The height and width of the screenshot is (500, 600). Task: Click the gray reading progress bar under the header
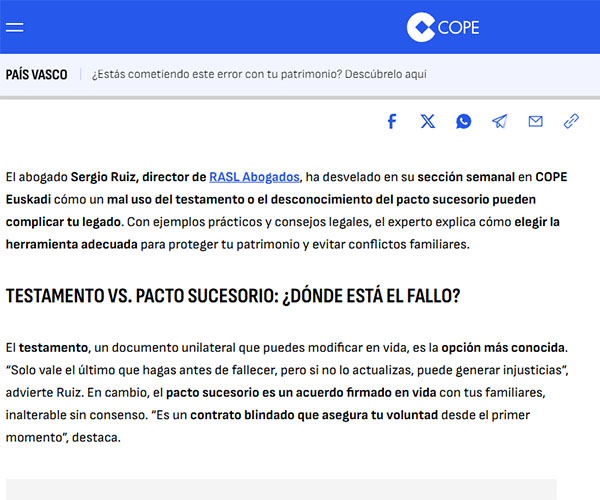tap(300, 97)
